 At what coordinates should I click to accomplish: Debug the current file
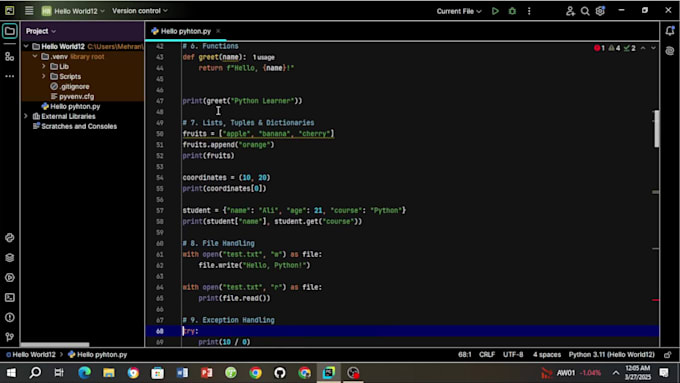pyautogui.click(x=512, y=11)
